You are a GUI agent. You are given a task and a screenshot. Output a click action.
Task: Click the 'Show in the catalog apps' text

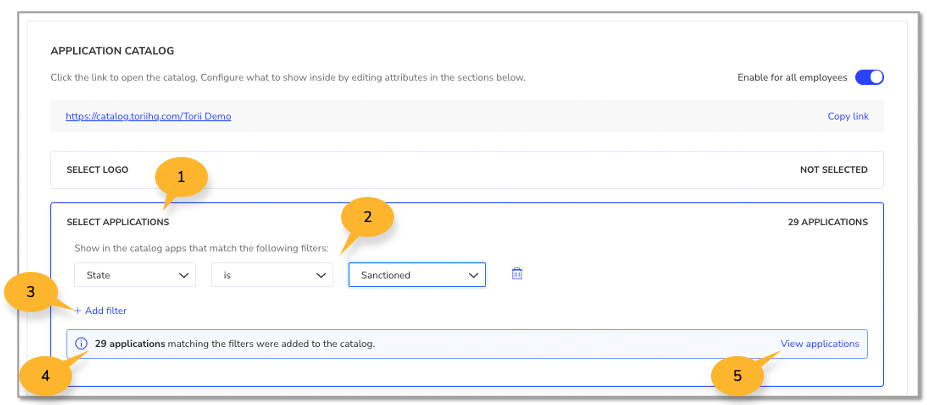click(x=201, y=248)
